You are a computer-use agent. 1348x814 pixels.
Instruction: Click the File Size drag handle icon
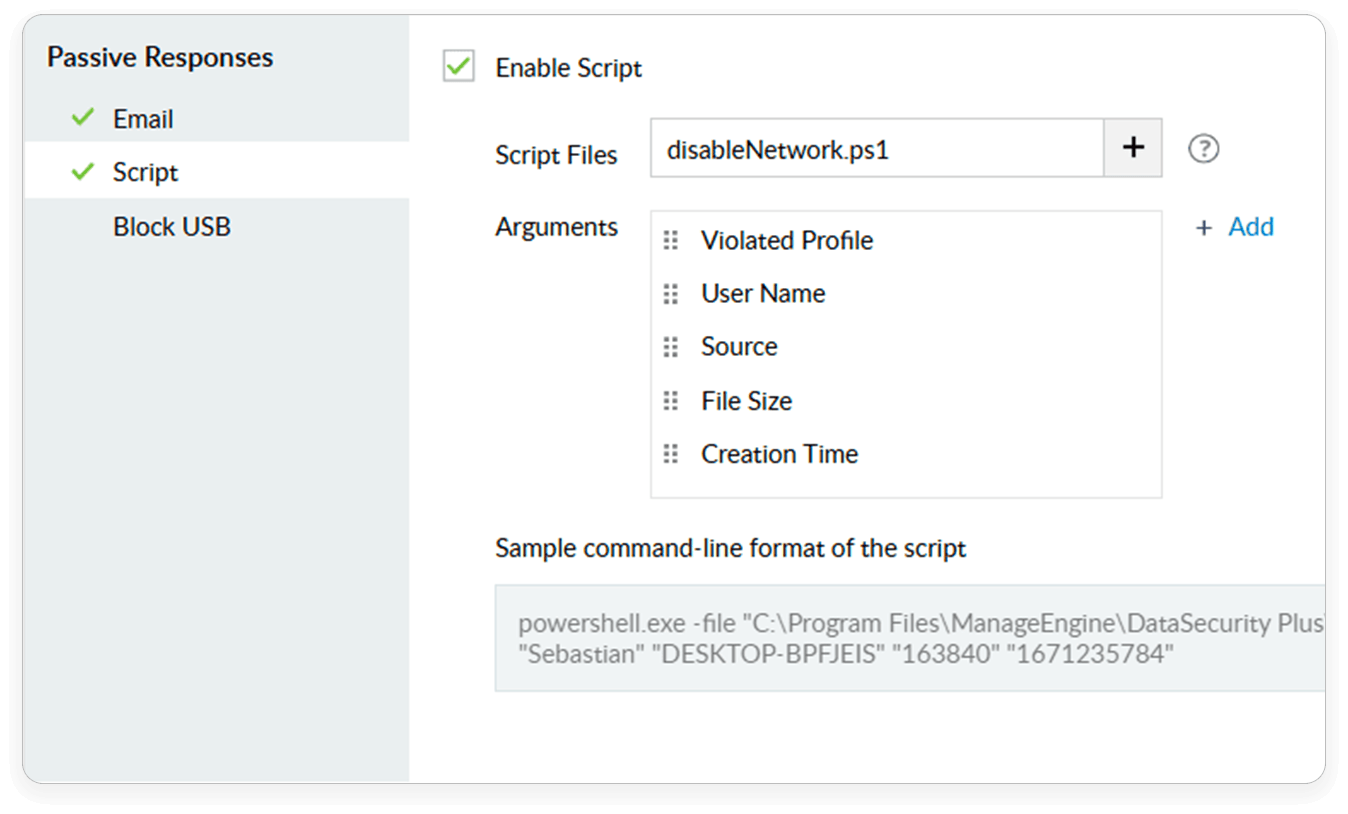coord(671,401)
